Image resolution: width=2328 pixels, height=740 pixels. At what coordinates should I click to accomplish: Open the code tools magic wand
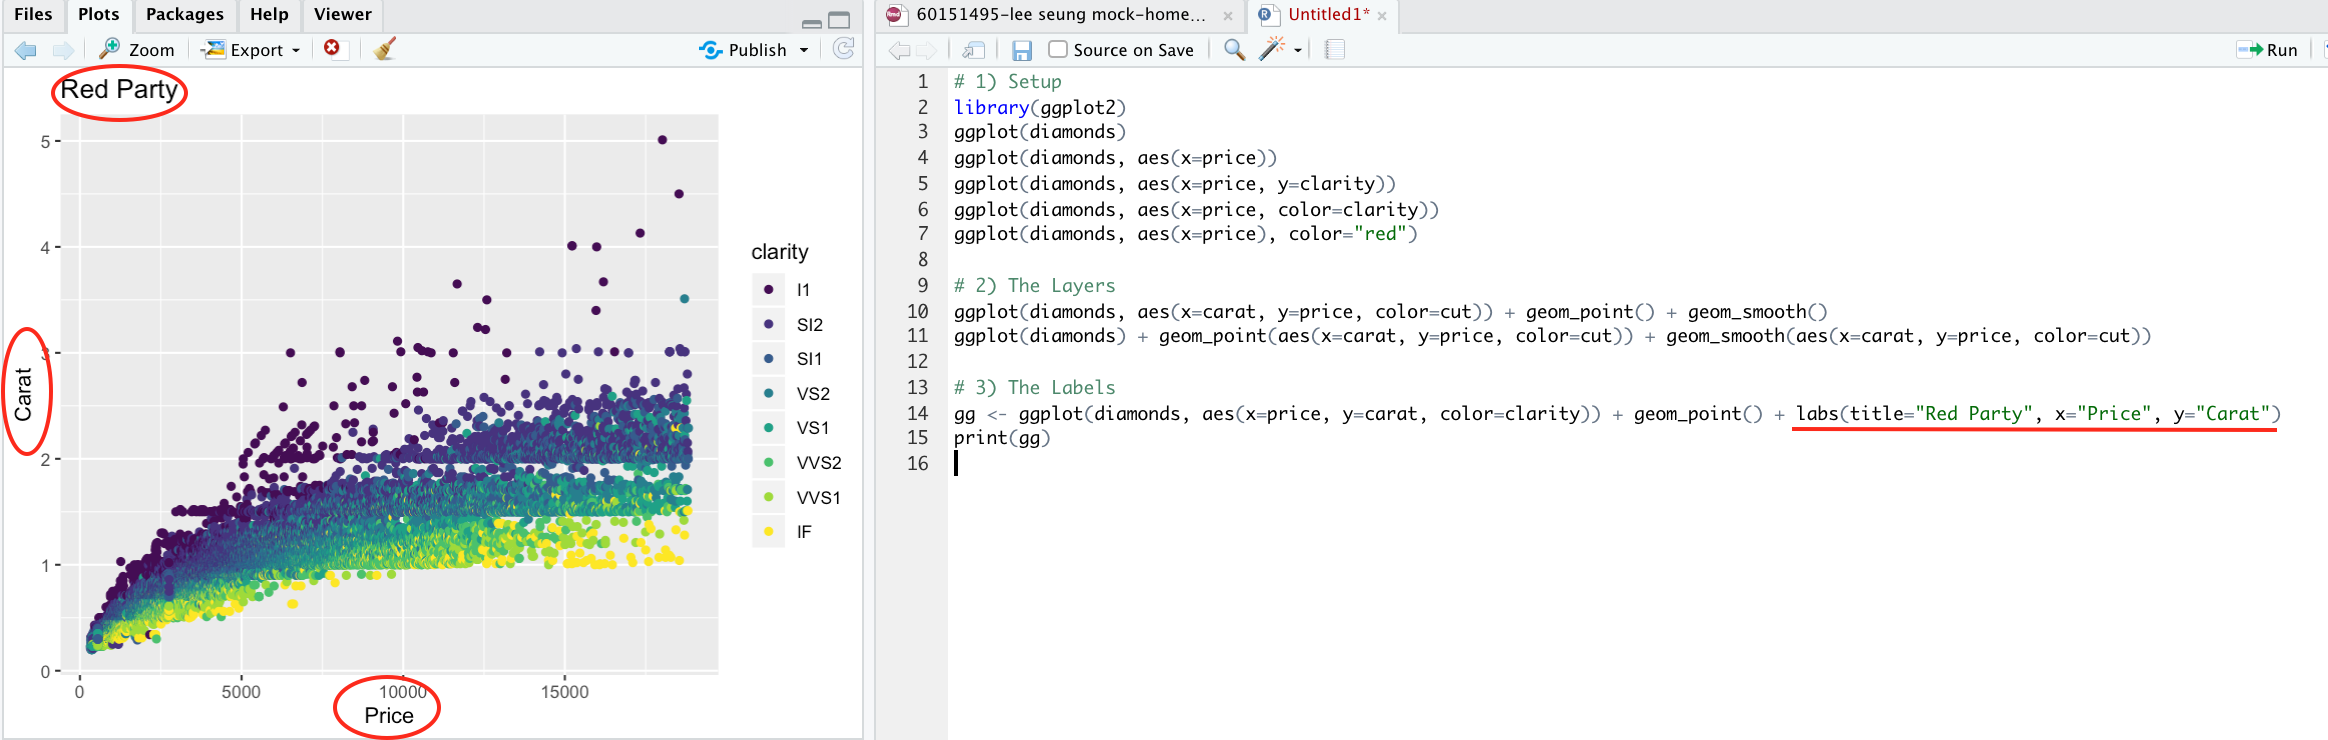pos(1271,48)
